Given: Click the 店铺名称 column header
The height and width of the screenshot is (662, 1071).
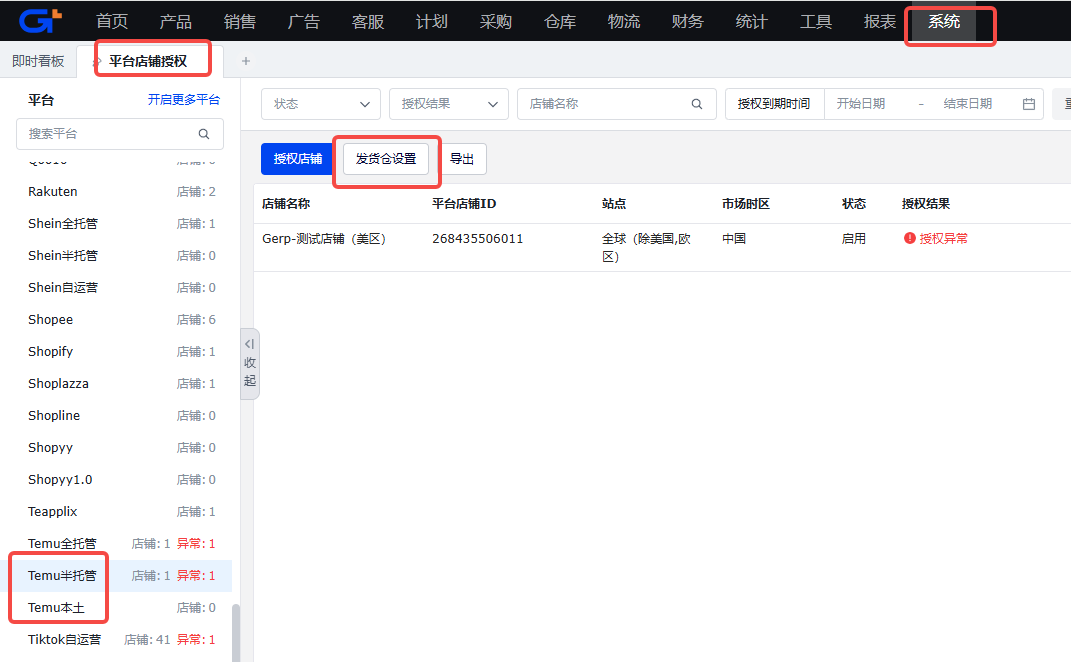Looking at the screenshot, I should pyautogui.click(x=286, y=204).
